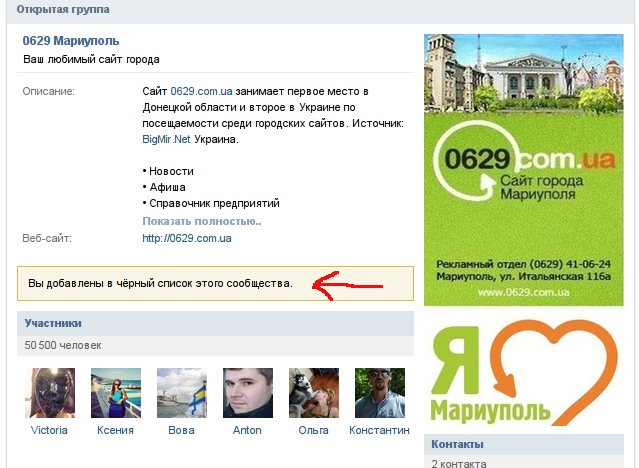639x468 pixels.
Task: Open Anton's avatar thumbnail
Action: 248,393
